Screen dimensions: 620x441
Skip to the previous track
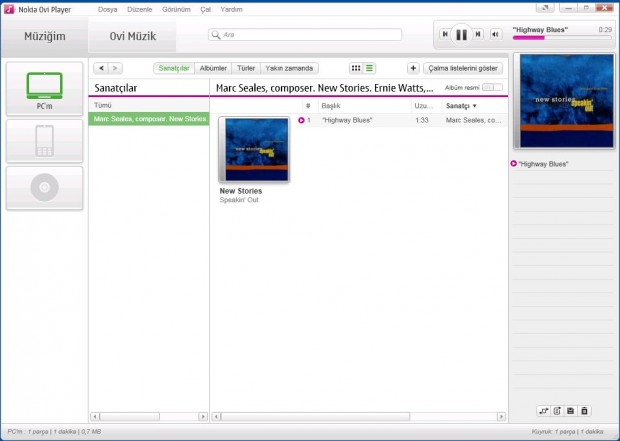445,34
